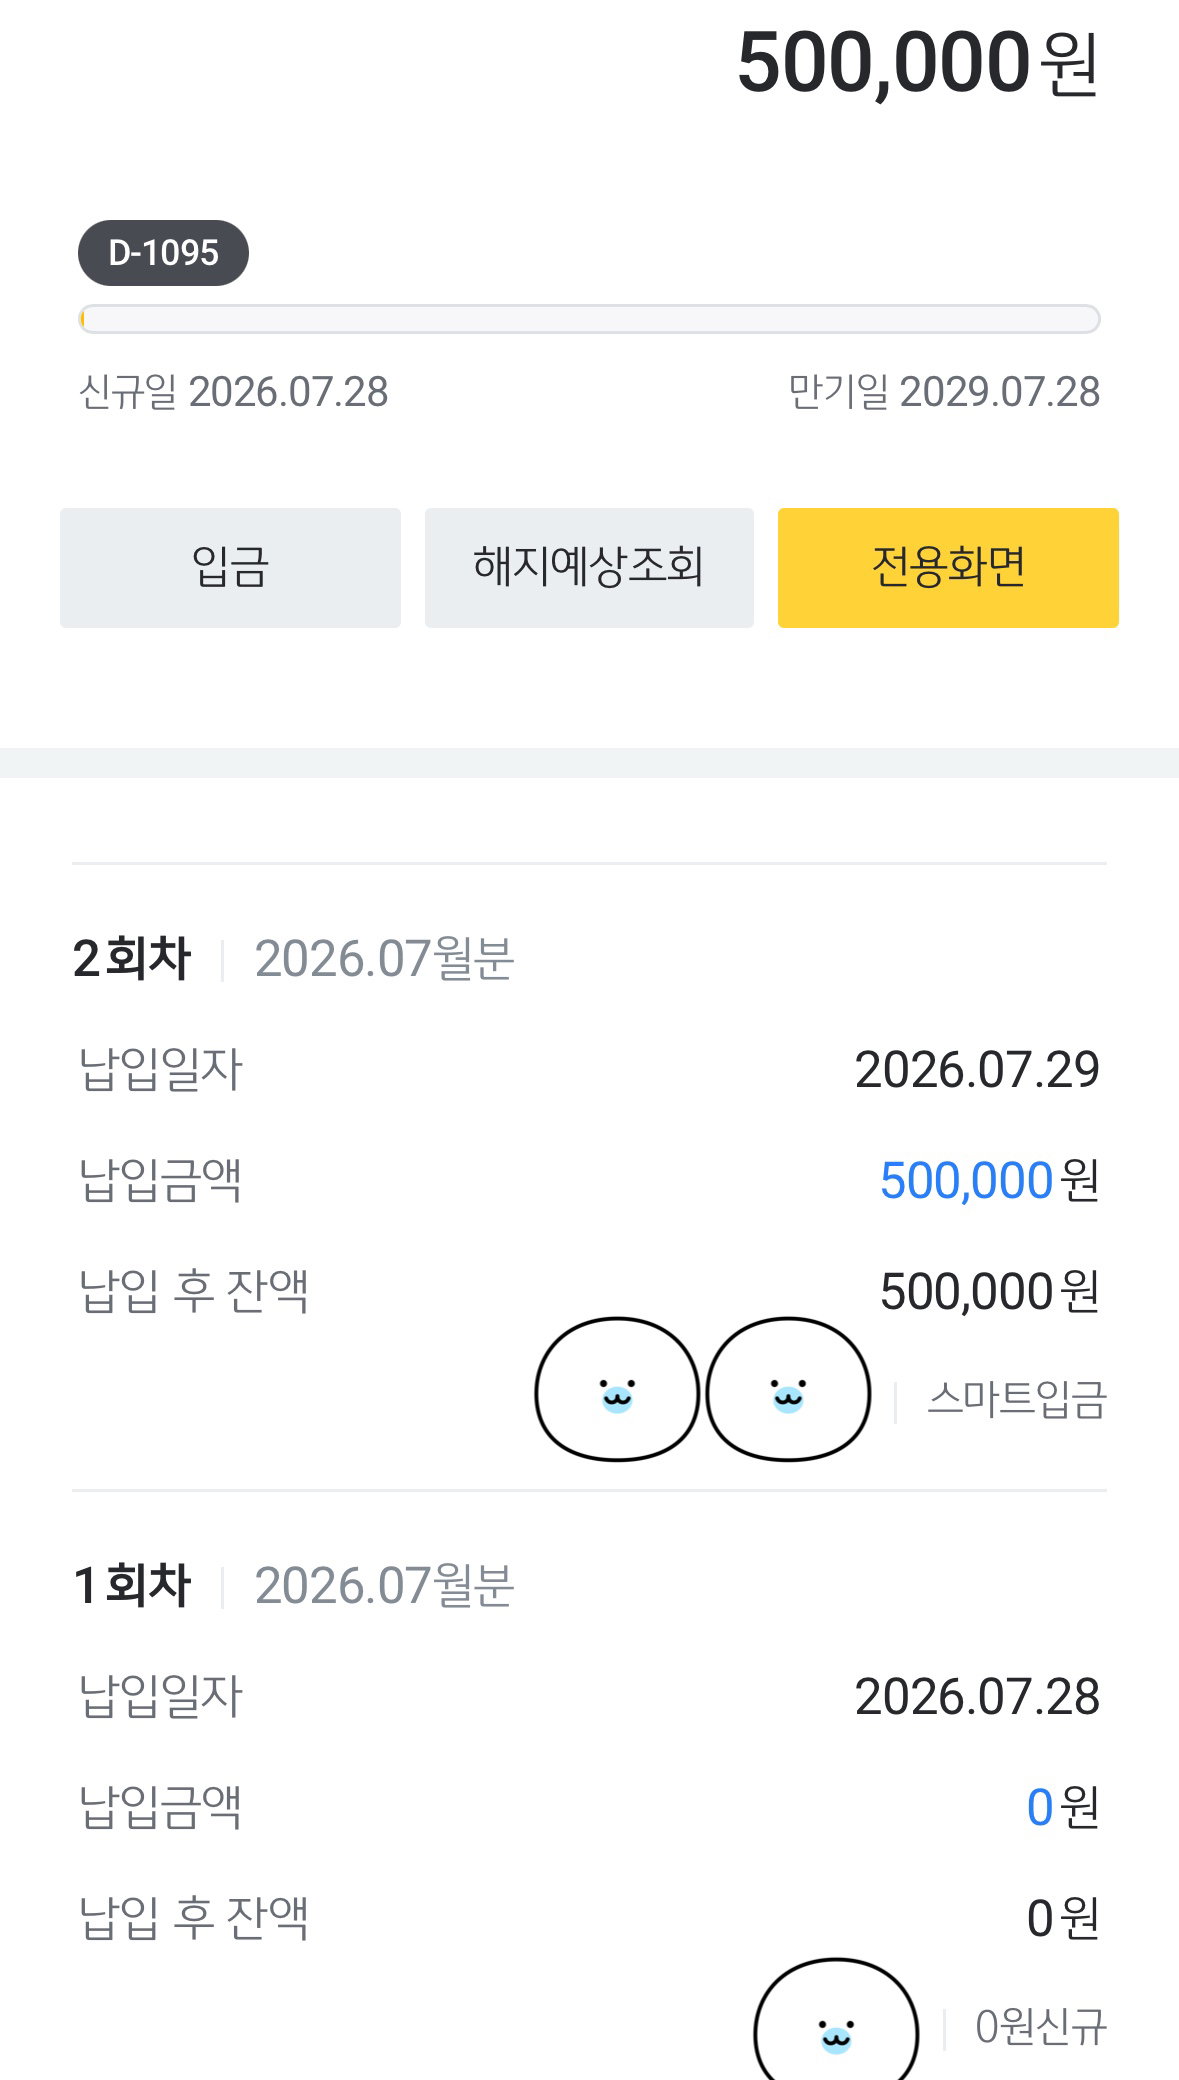Open the 1회차 payment entry header

click(293, 1585)
